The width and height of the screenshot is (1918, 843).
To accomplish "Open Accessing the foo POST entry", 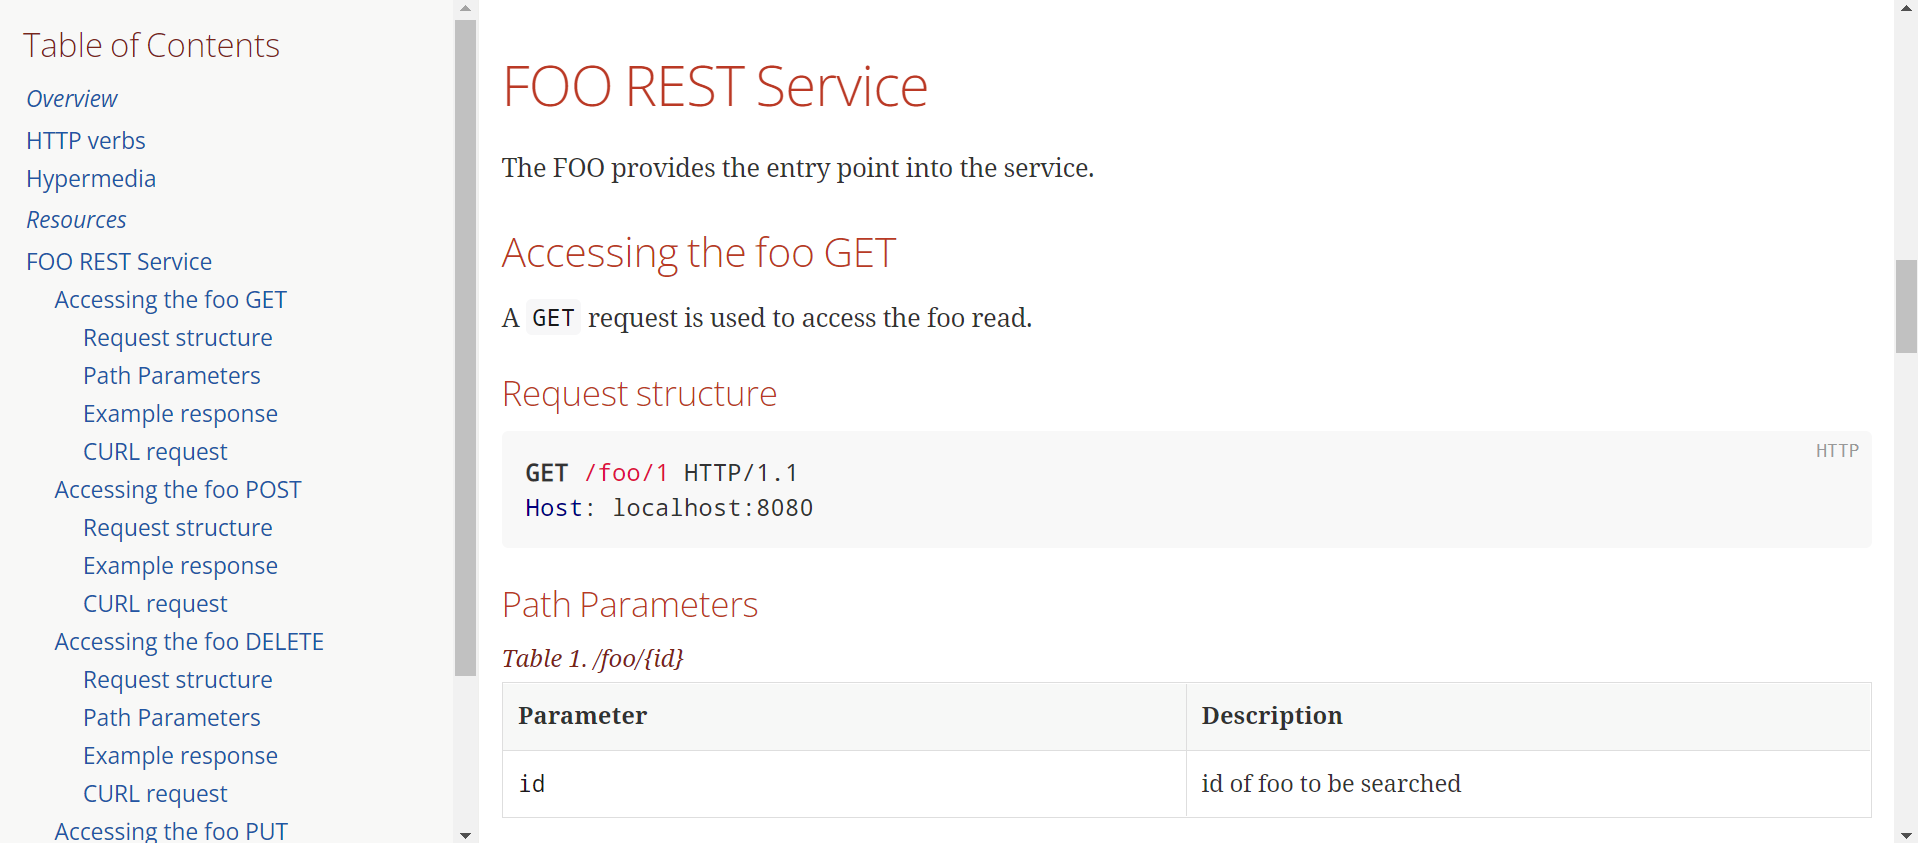I will tap(178, 490).
